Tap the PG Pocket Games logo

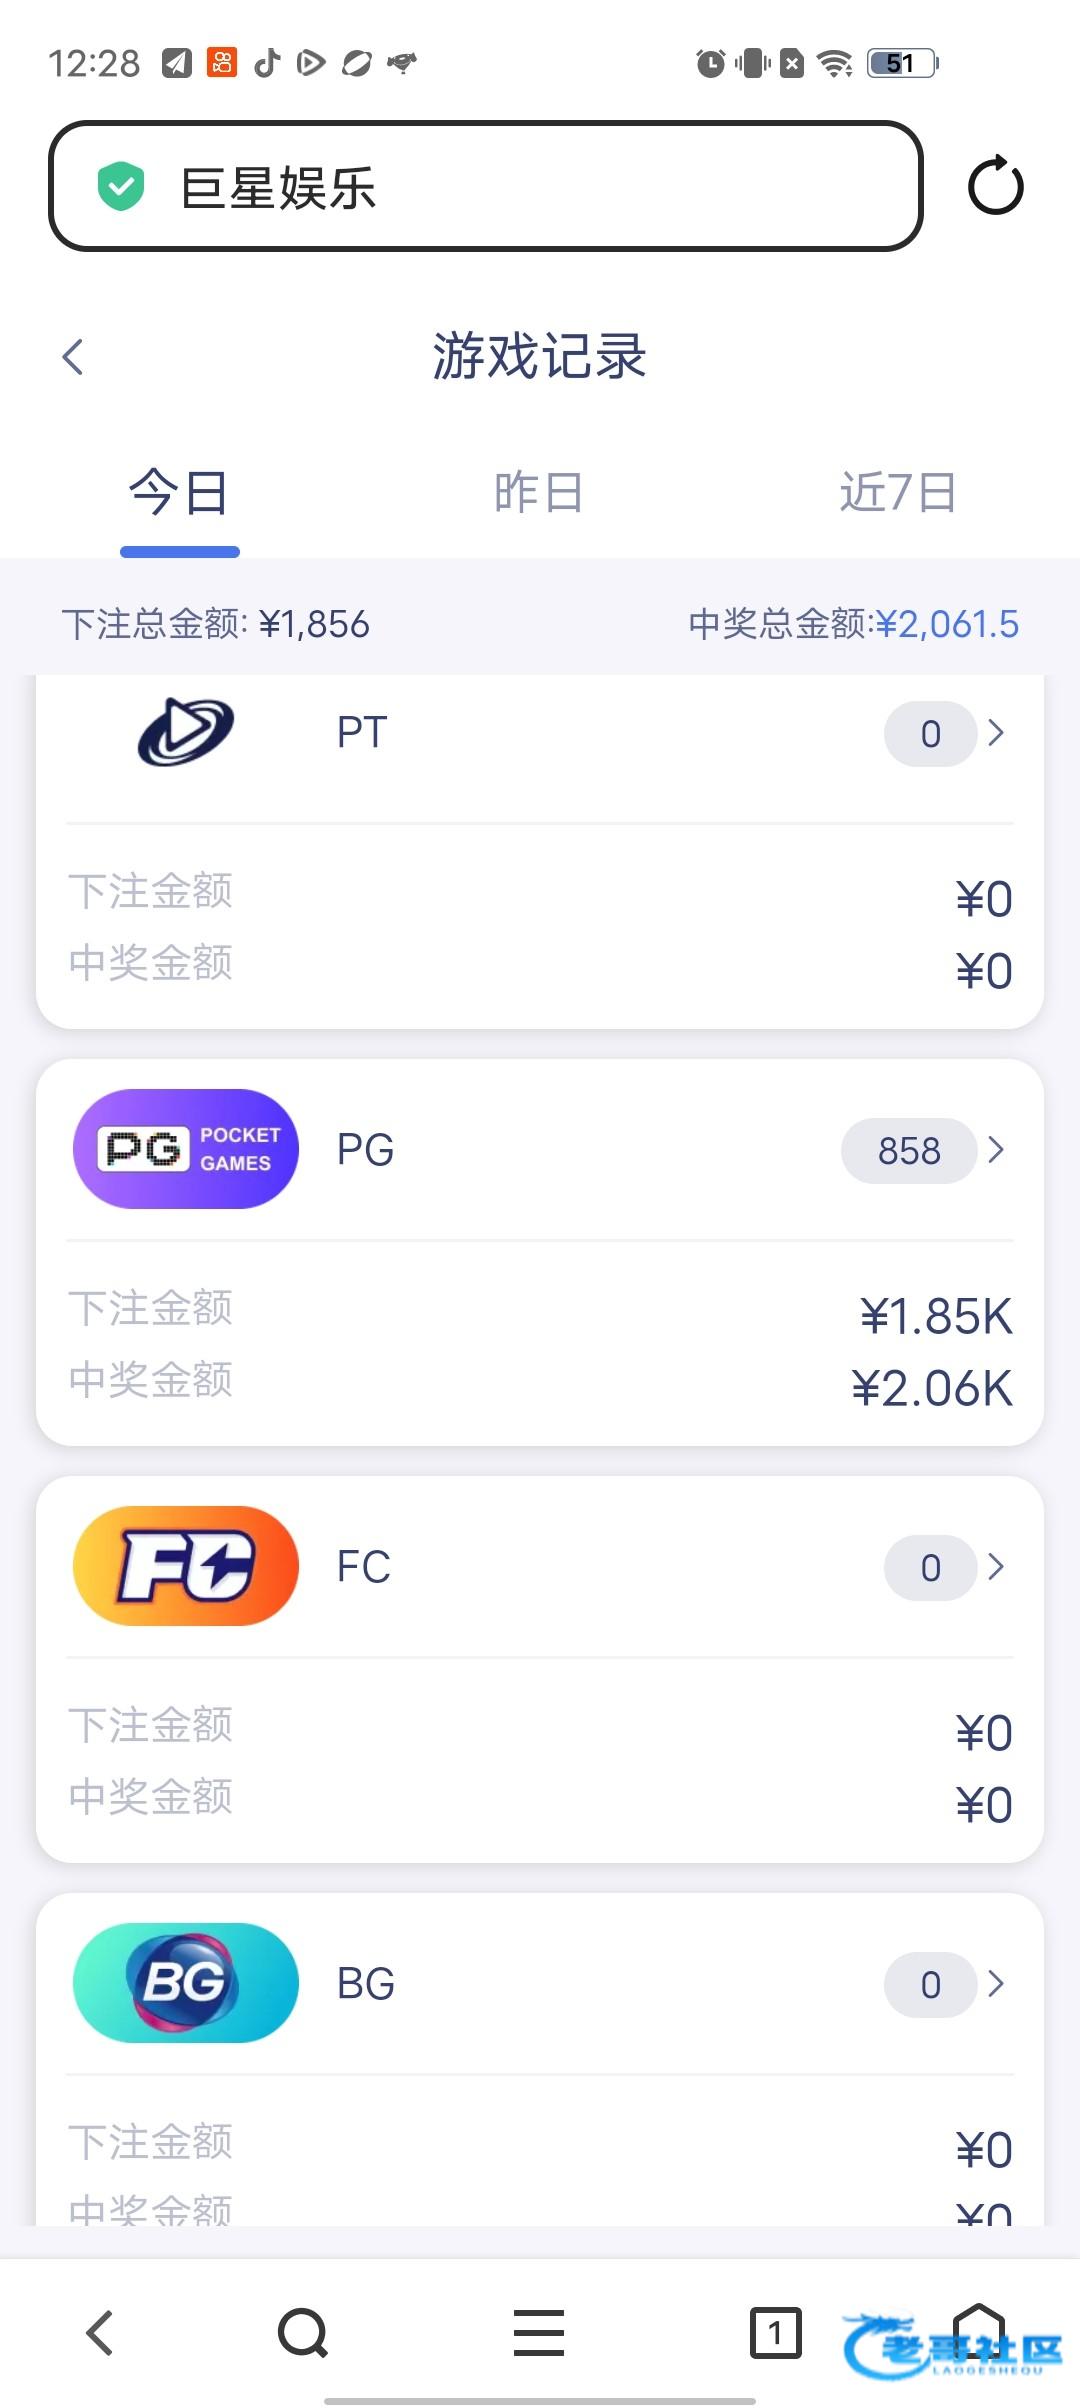click(x=186, y=1149)
